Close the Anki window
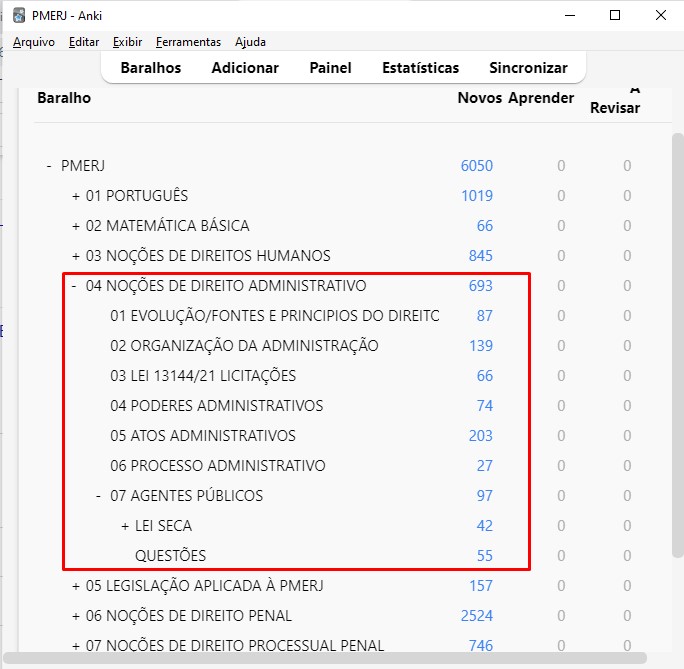Viewport: 684px width, 669px height. pos(661,15)
